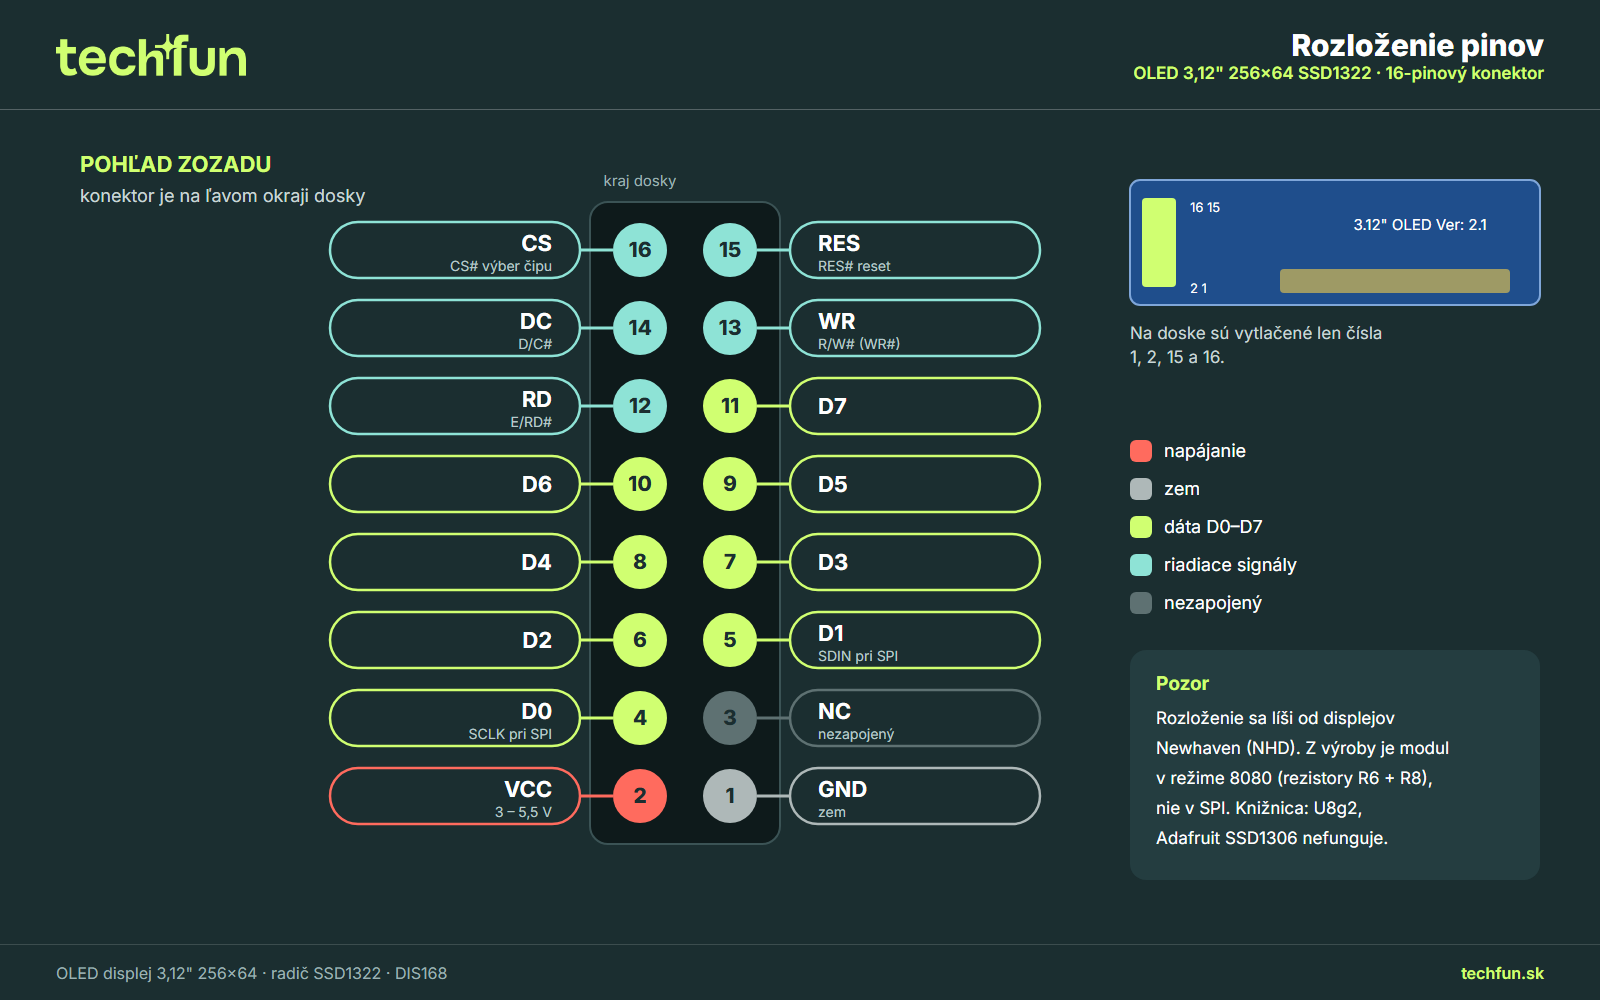Click the Pozor warning heading
Image resolution: width=1600 pixels, height=1000 pixels.
coord(1182,684)
